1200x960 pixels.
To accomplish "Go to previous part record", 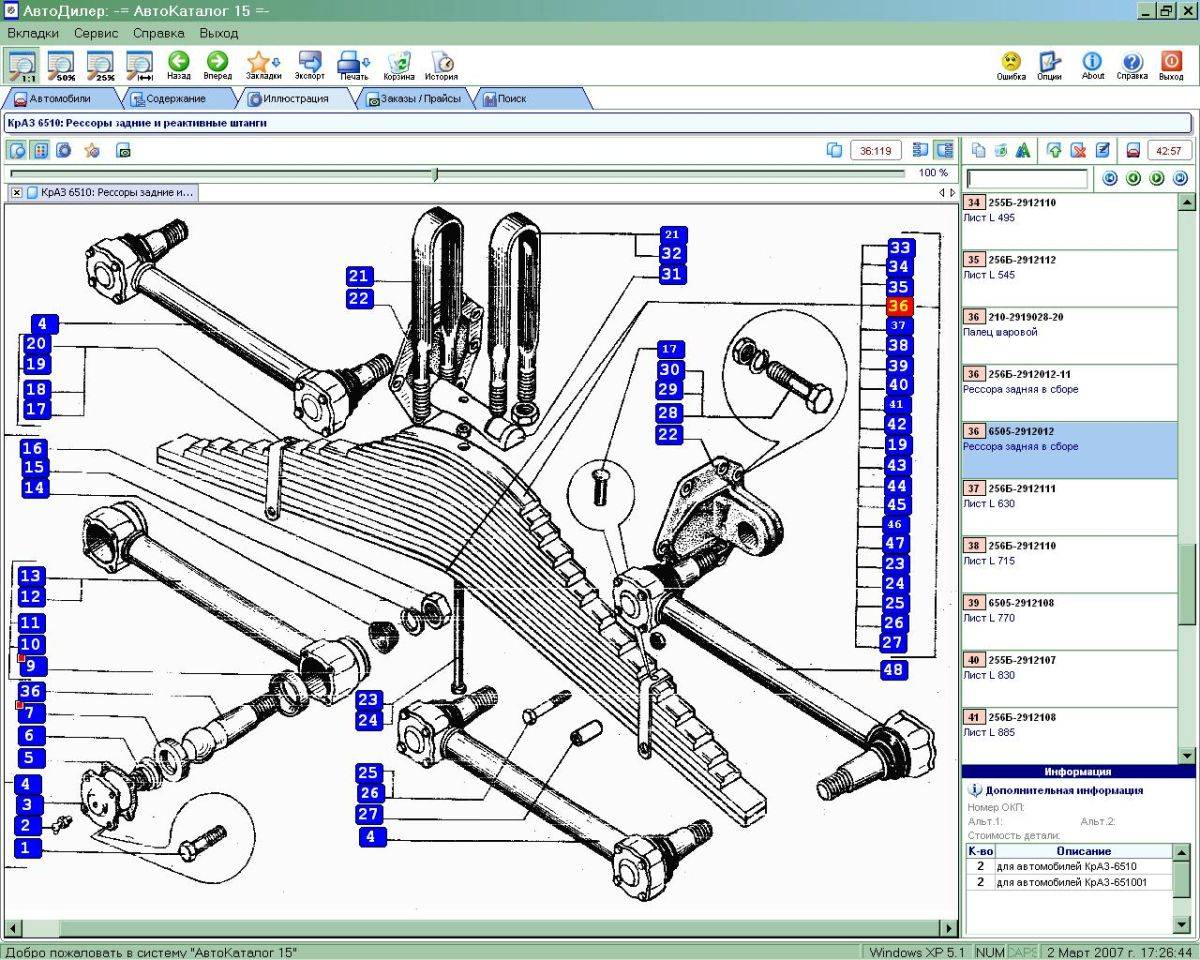I will coord(1133,179).
